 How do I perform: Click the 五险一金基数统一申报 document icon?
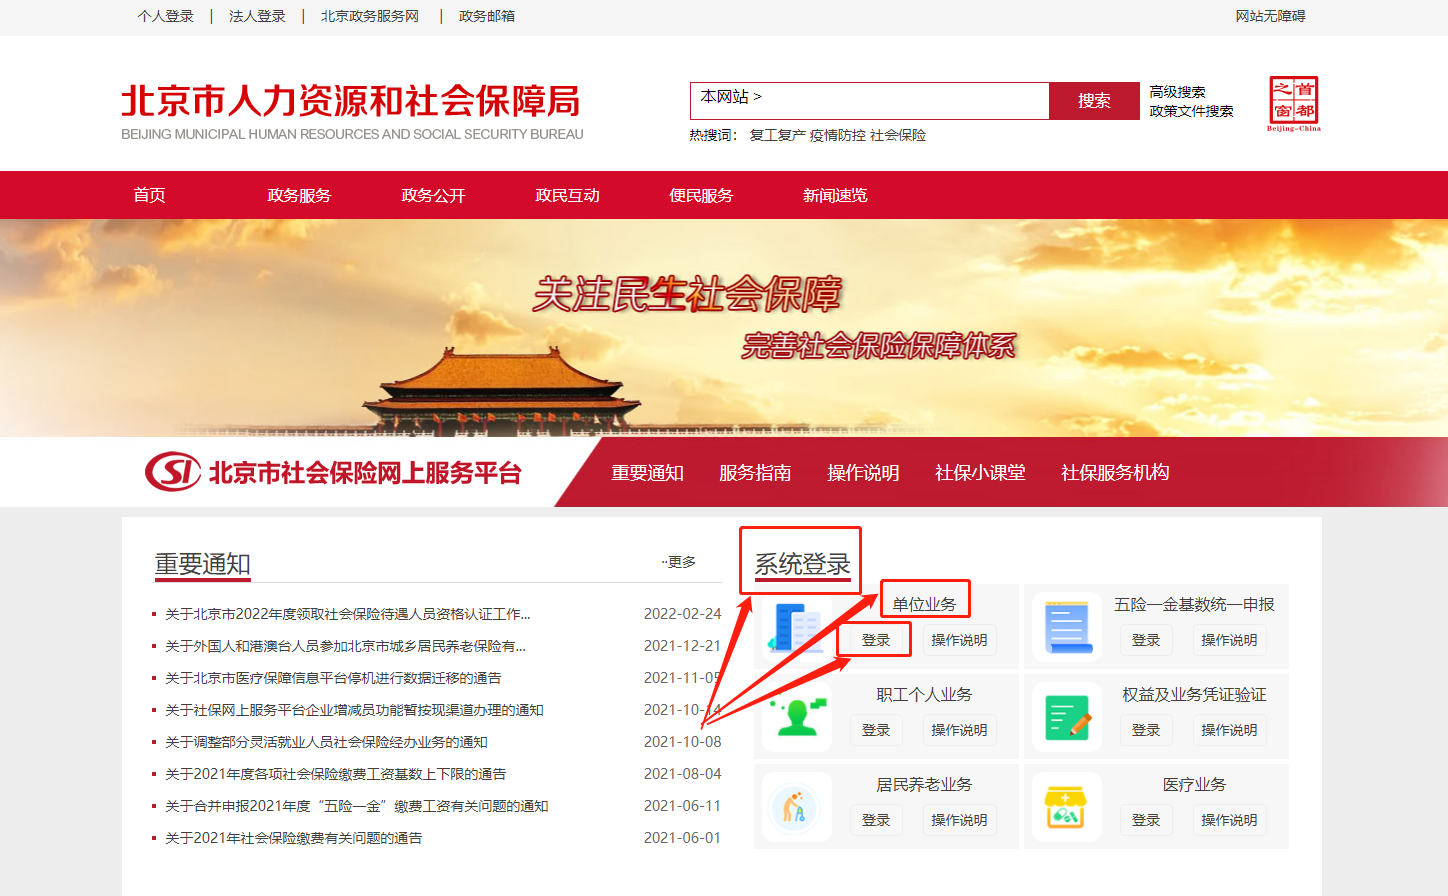(x=1066, y=627)
